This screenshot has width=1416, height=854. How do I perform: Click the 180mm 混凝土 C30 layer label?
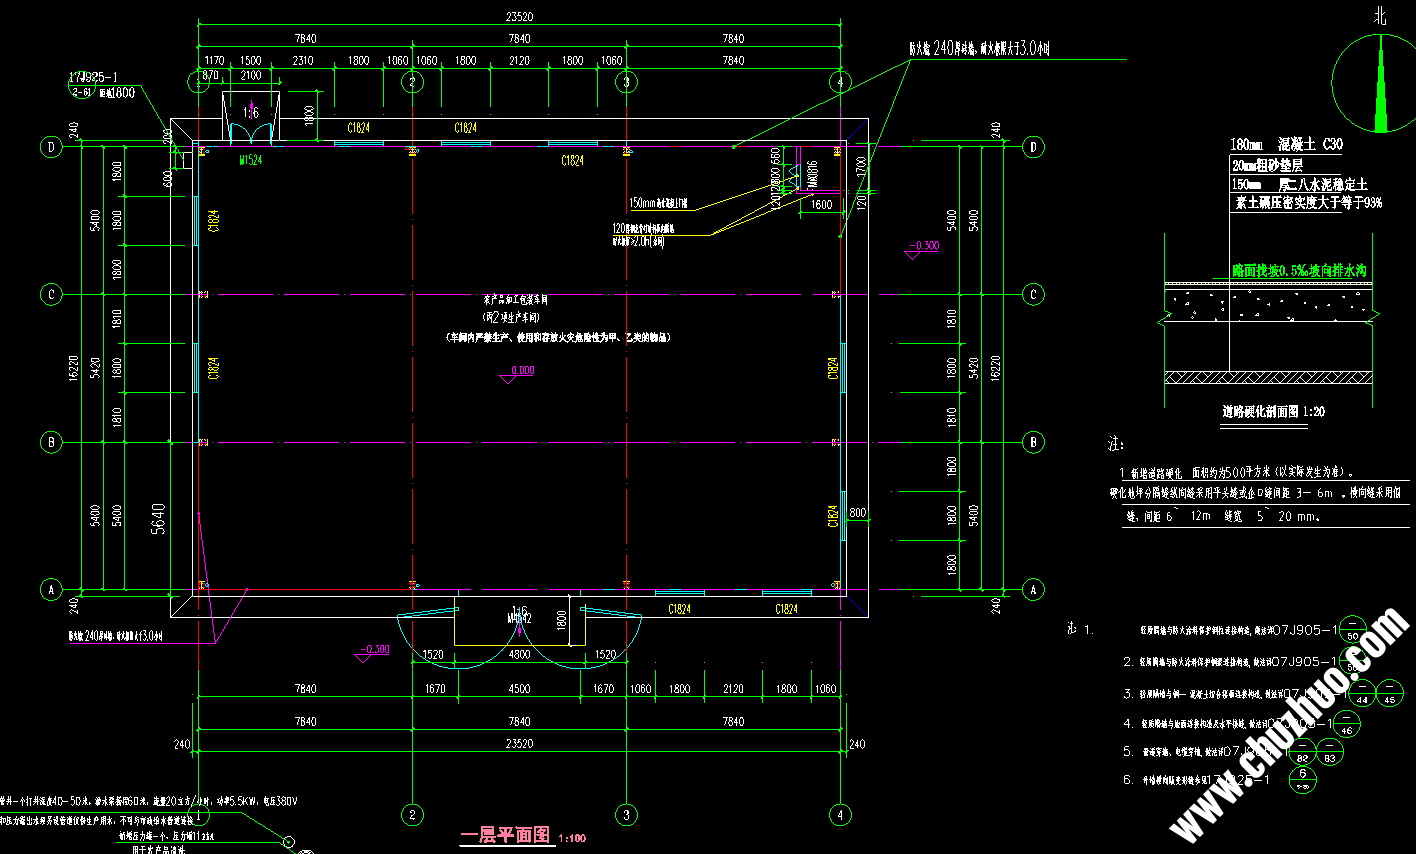click(x=1286, y=144)
